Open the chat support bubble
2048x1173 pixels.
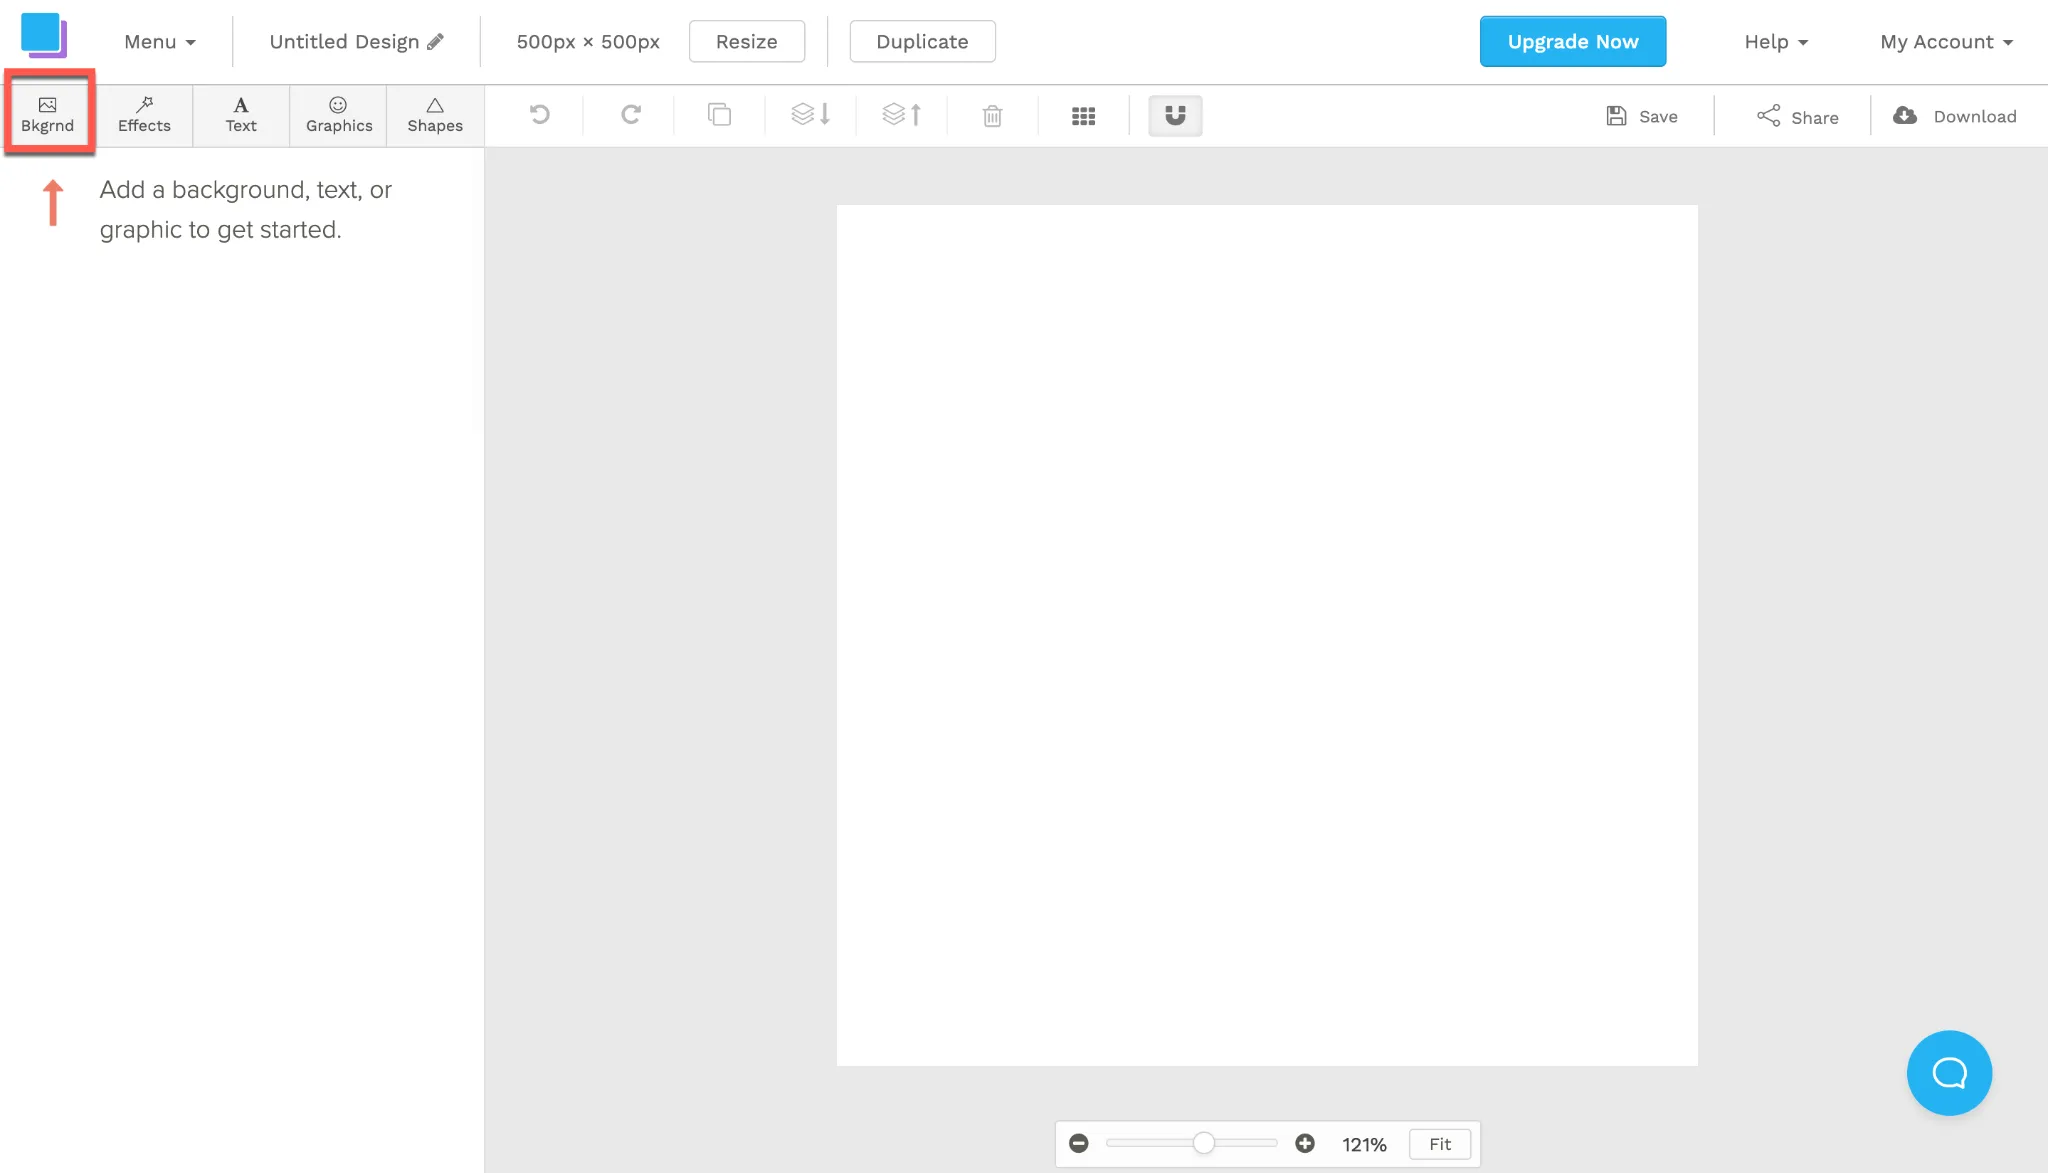(x=1949, y=1073)
